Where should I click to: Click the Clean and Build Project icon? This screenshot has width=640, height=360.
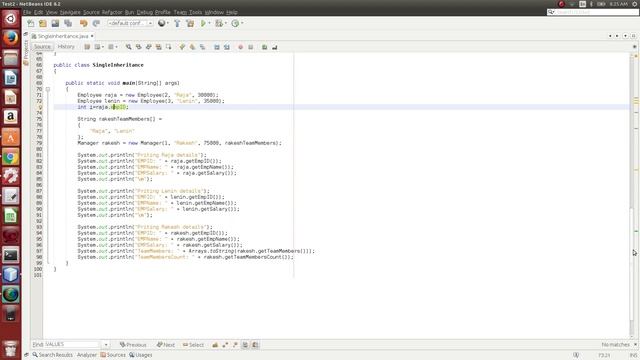pyautogui.click(x=190, y=23)
